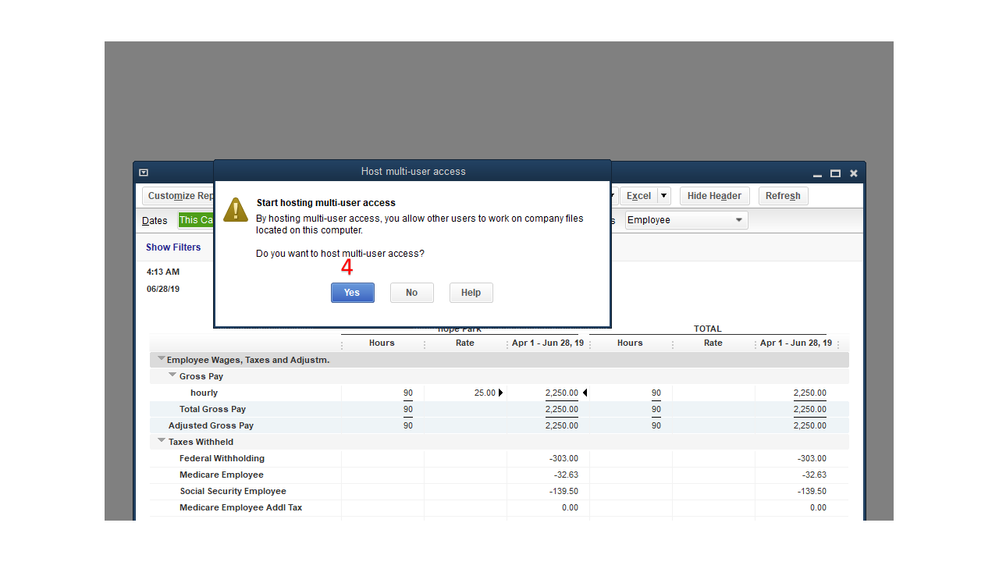Screen dimensions: 999x562
Task: Expand the Excel dropdown arrow
Action: tap(663, 196)
